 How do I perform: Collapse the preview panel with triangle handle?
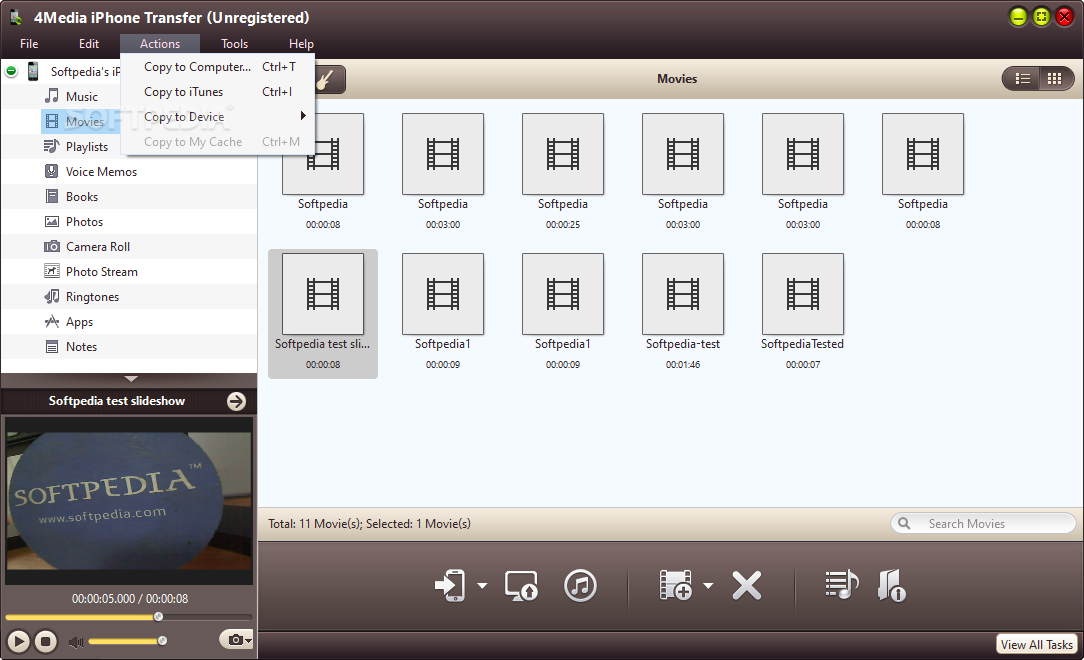click(131, 379)
